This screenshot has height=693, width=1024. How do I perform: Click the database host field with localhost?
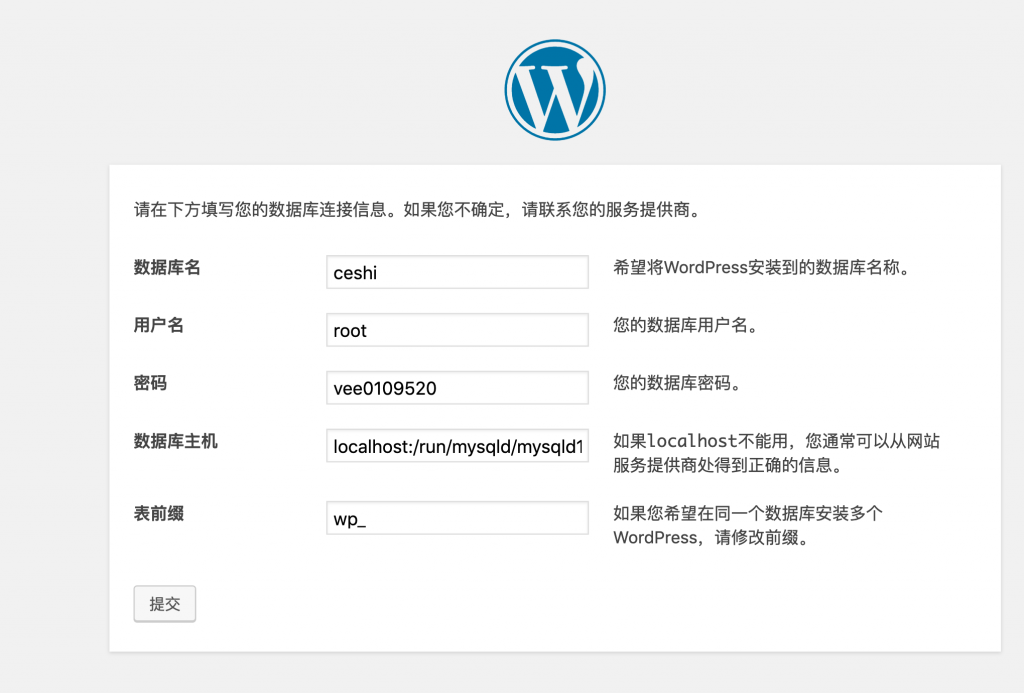[x=457, y=445]
